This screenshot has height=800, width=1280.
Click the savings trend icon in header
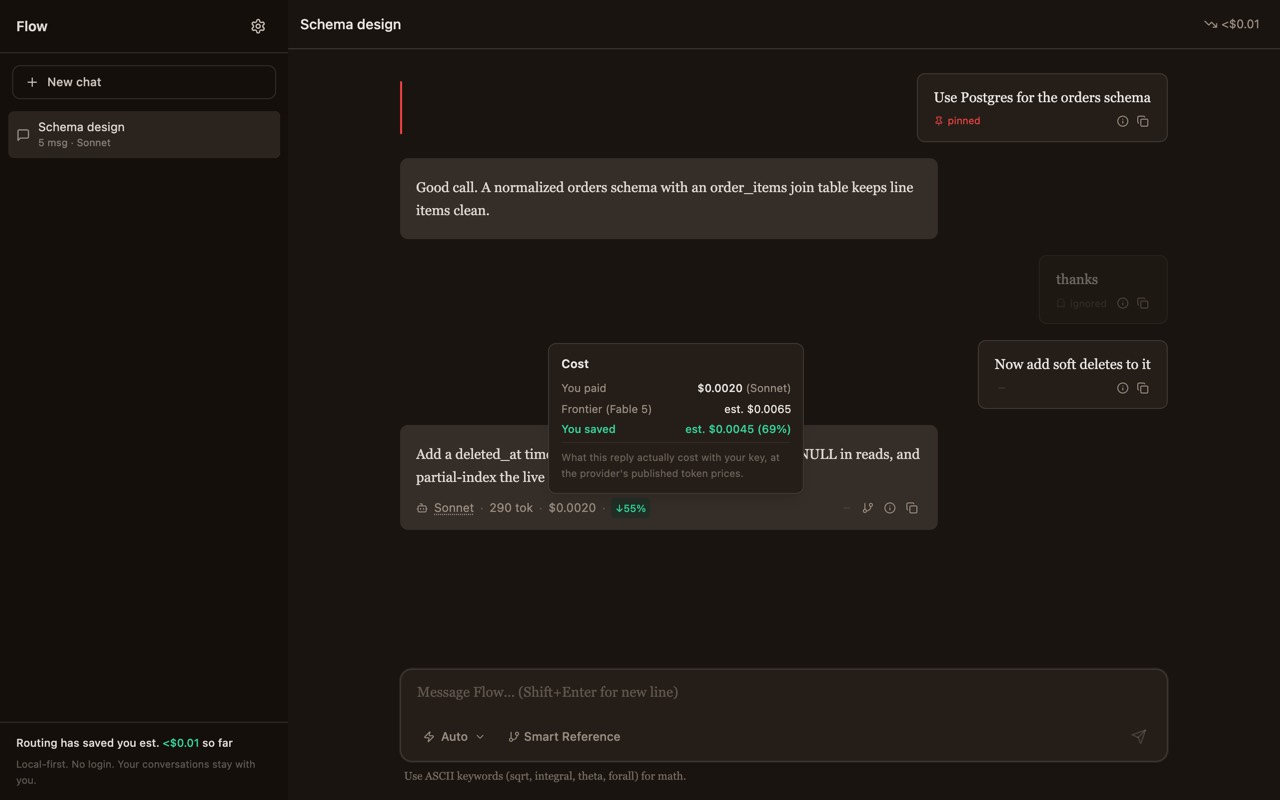(x=1210, y=24)
